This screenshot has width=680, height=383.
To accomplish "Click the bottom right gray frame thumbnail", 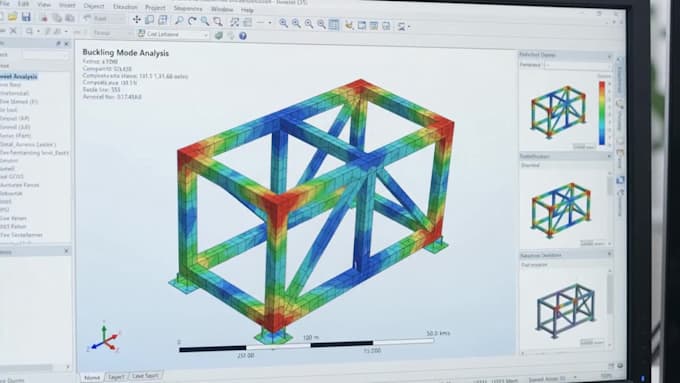I will [566, 310].
